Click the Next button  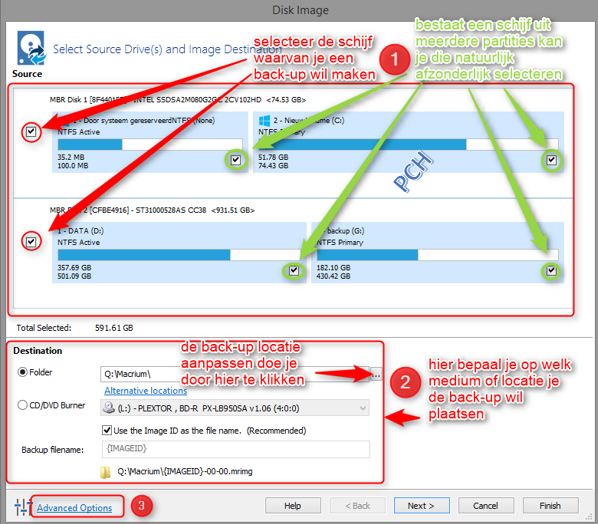click(x=421, y=506)
